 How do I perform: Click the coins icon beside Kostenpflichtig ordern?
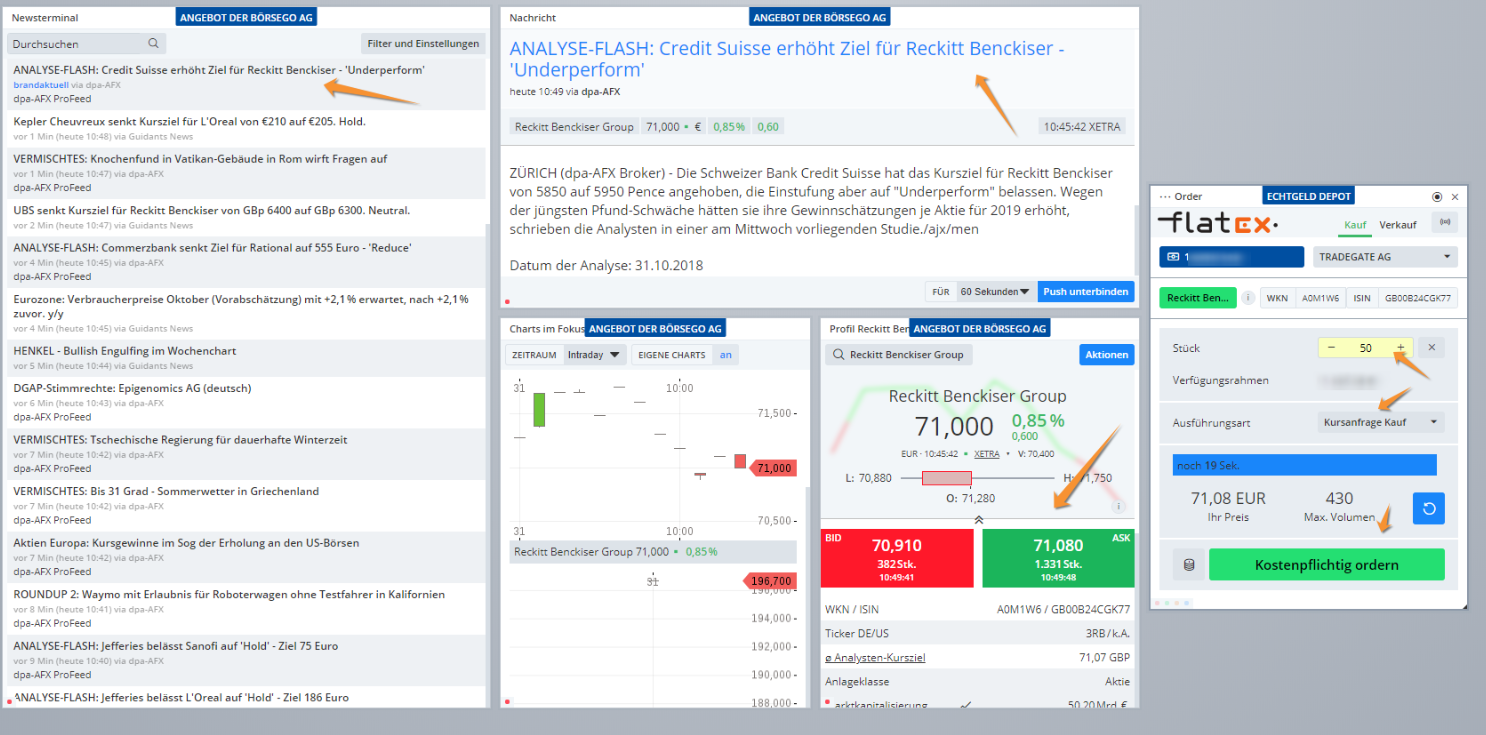[x=1188, y=565]
